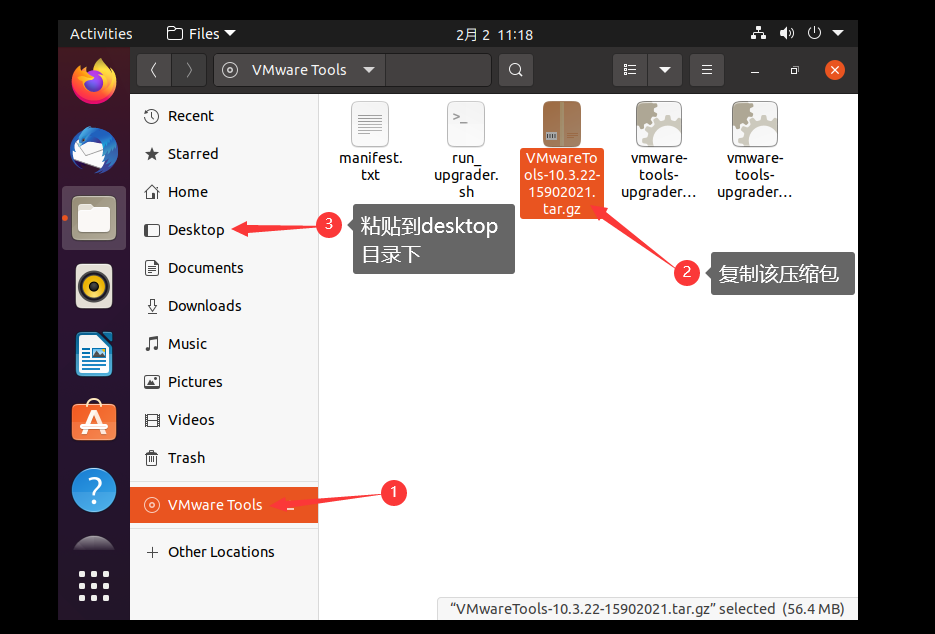Click the network indicator in the top bar
Screen dimensions: 935x634
coord(757,33)
